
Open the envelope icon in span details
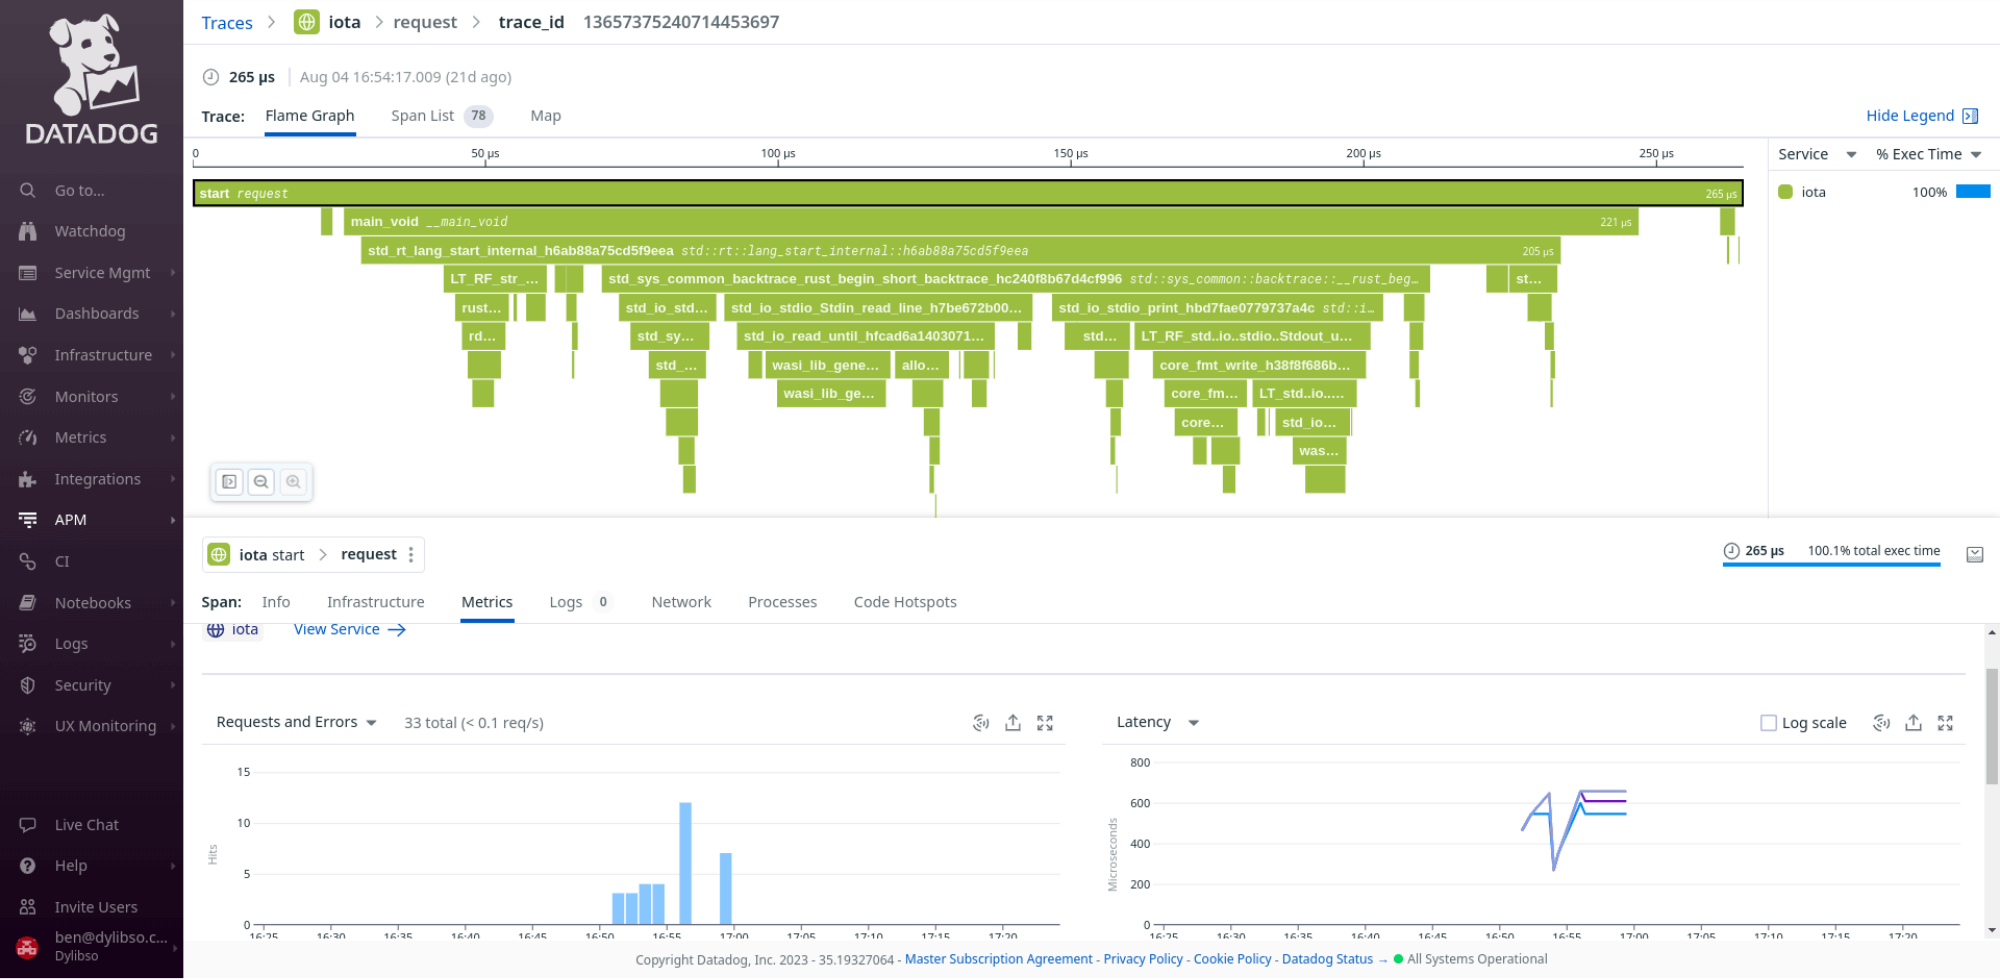[1975, 554]
